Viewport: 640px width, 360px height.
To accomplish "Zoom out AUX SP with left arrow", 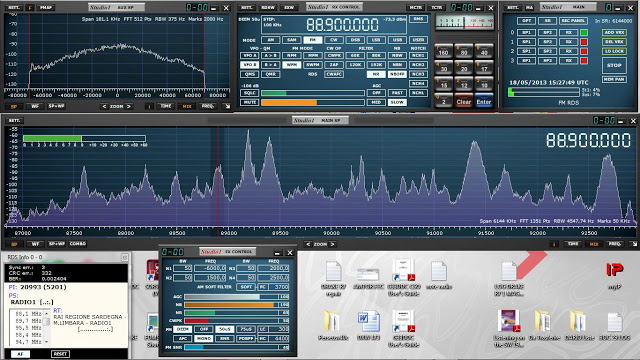I will click(x=104, y=106).
